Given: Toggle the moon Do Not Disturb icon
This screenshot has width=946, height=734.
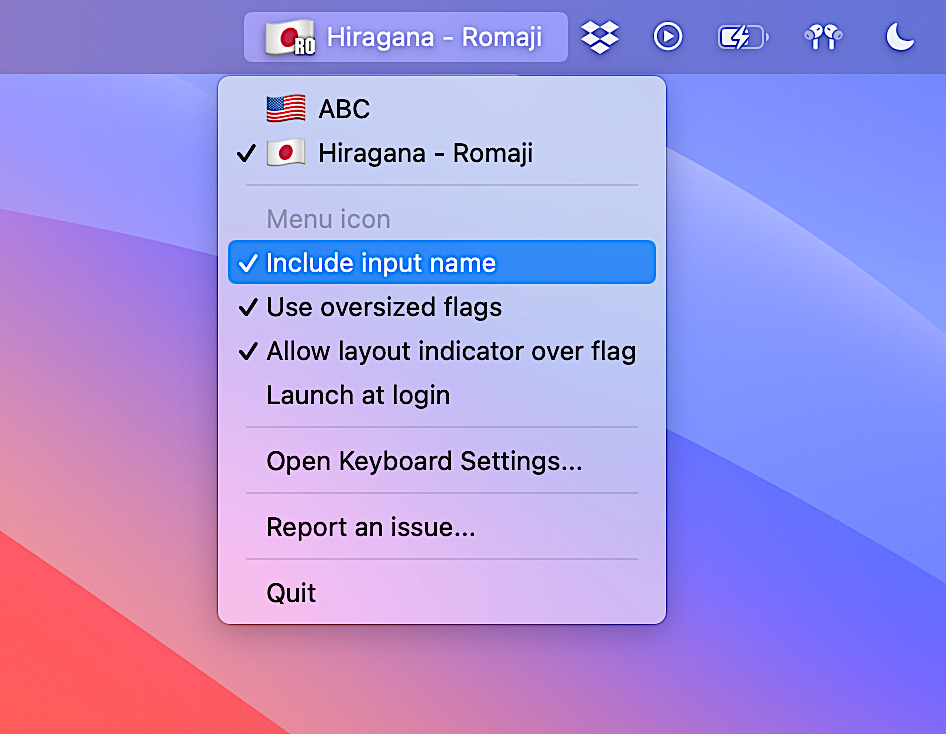Looking at the screenshot, I should pos(899,36).
